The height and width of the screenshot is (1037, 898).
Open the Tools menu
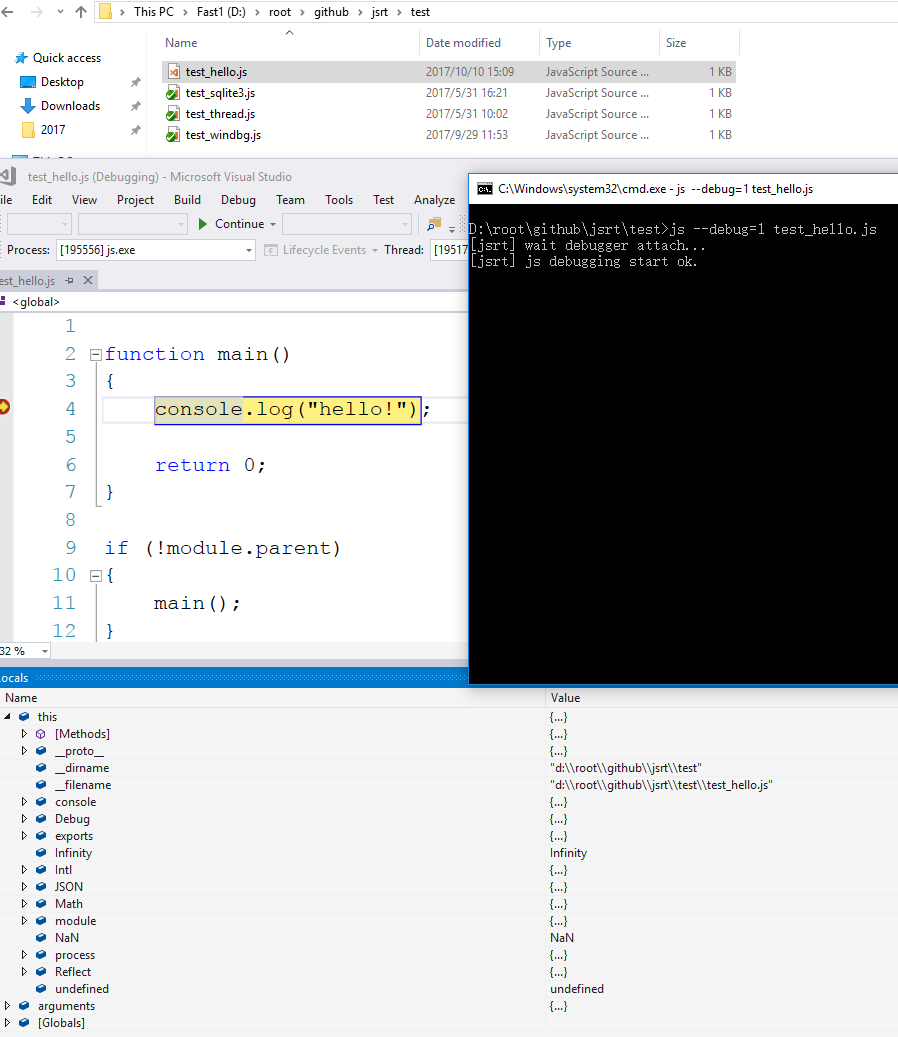(339, 200)
